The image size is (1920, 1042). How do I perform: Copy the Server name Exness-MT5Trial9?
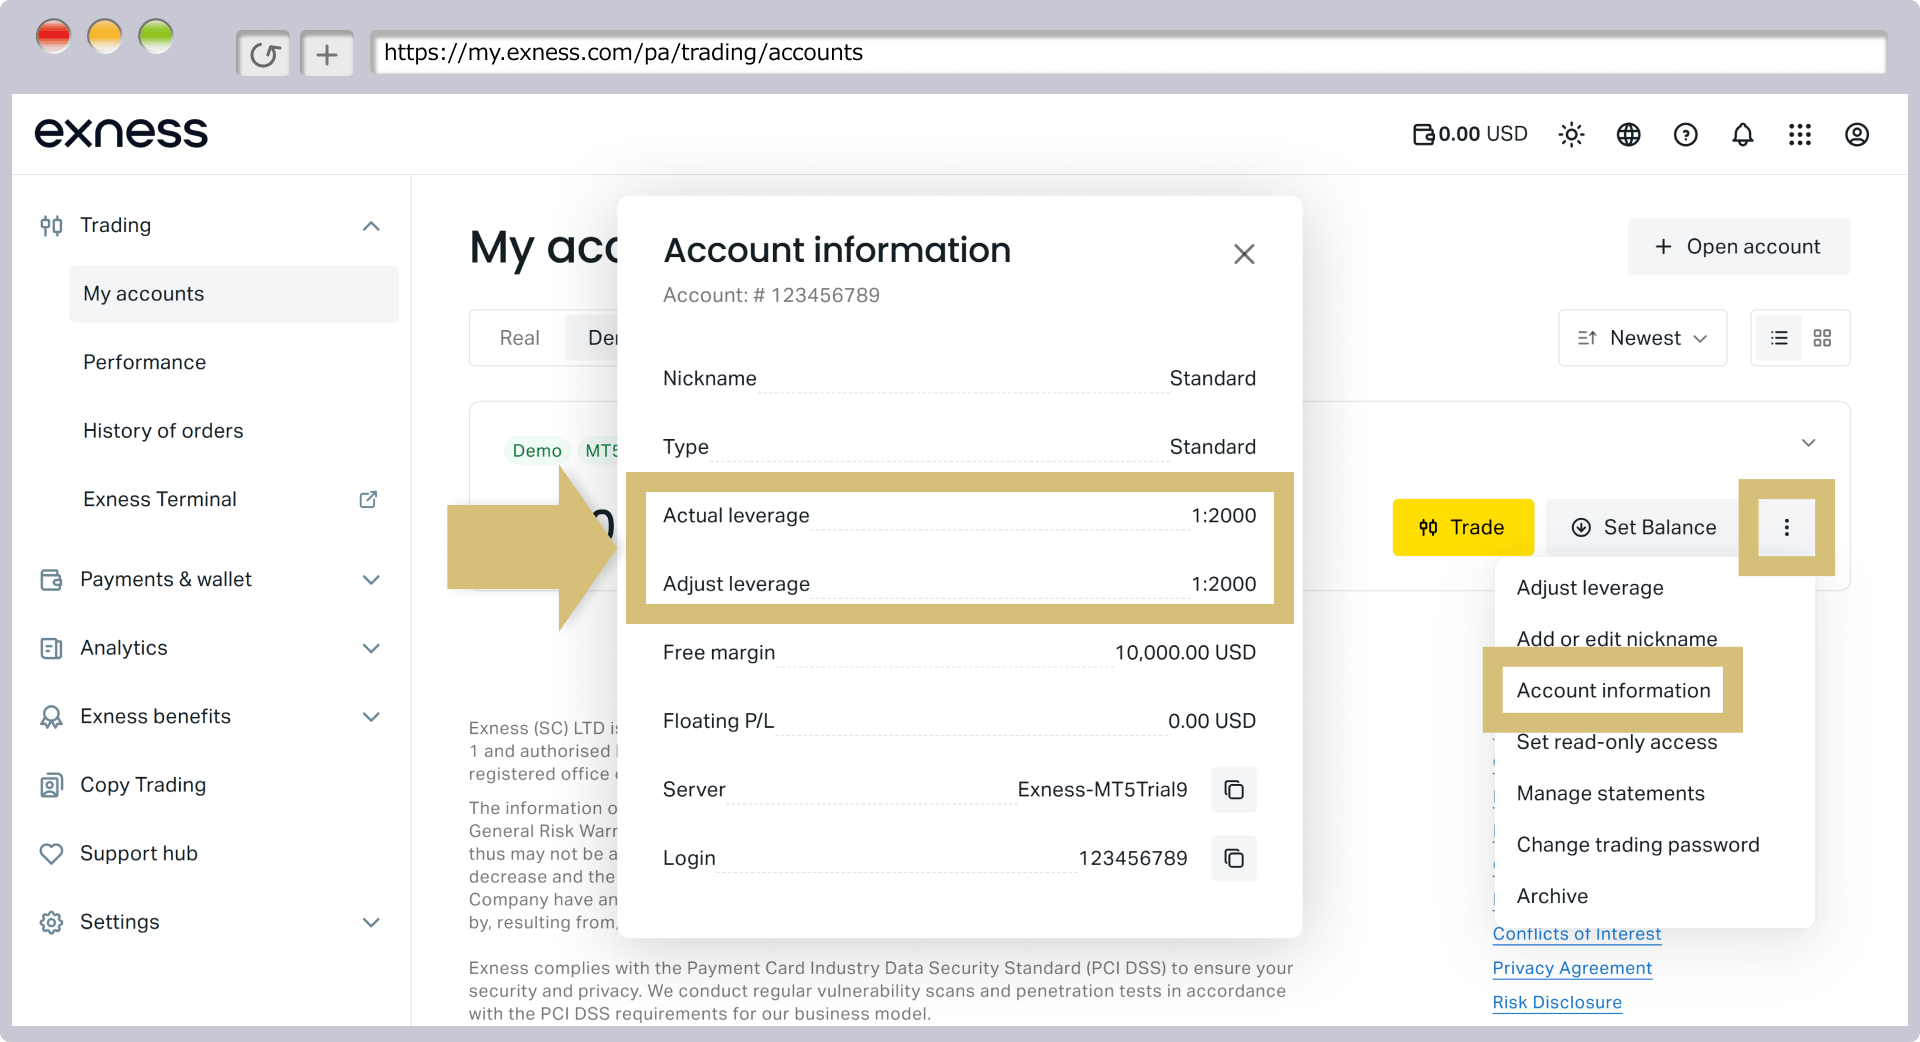click(1234, 790)
